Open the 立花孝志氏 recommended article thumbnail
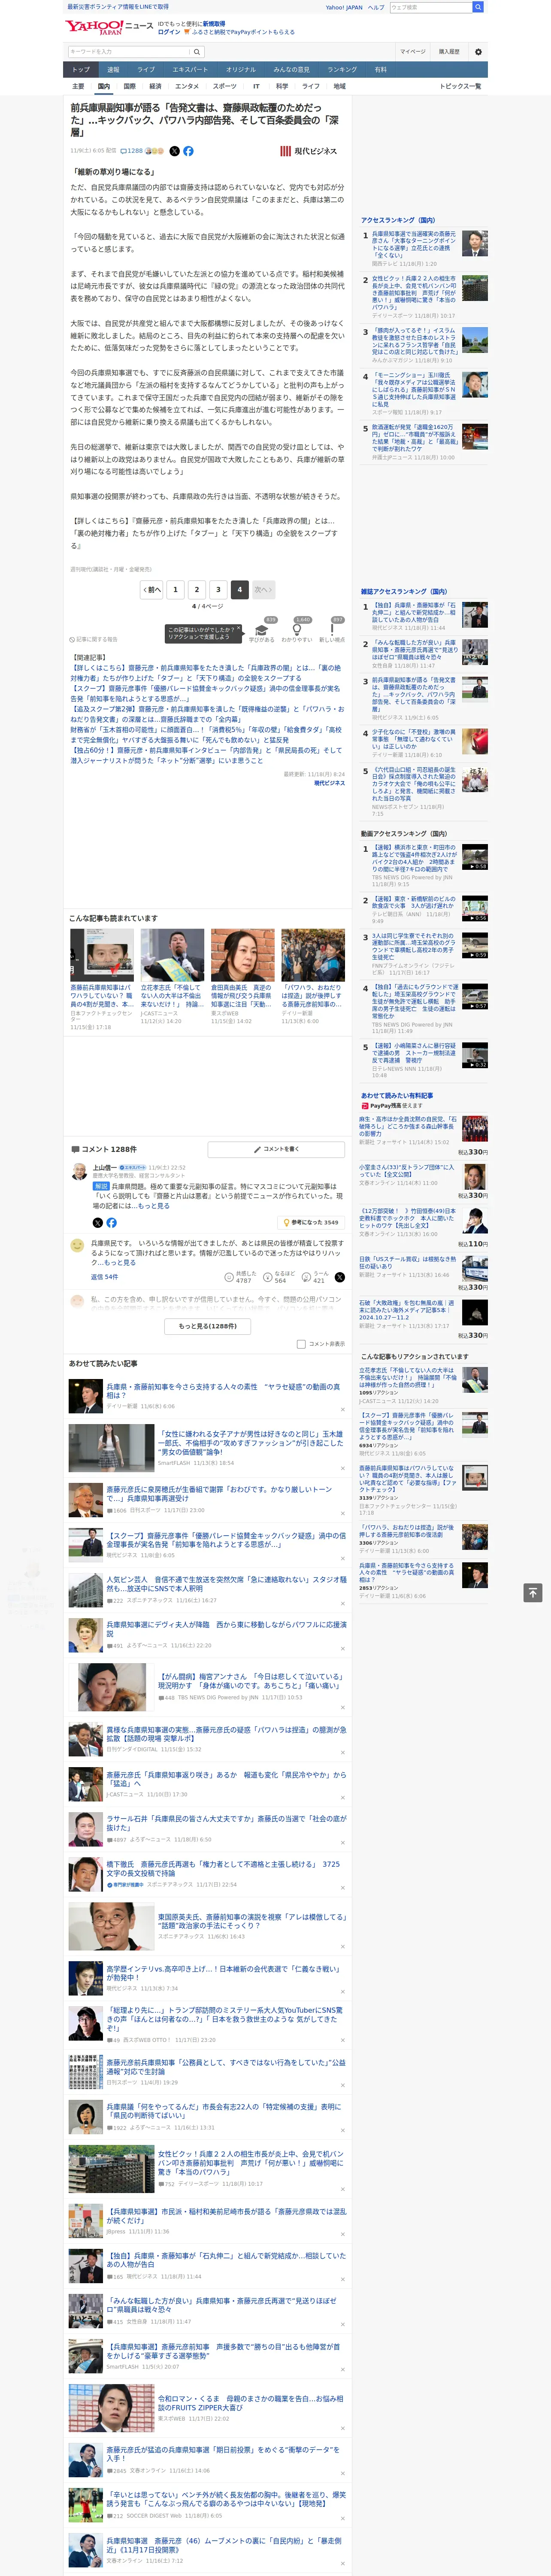 click(172, 954)
